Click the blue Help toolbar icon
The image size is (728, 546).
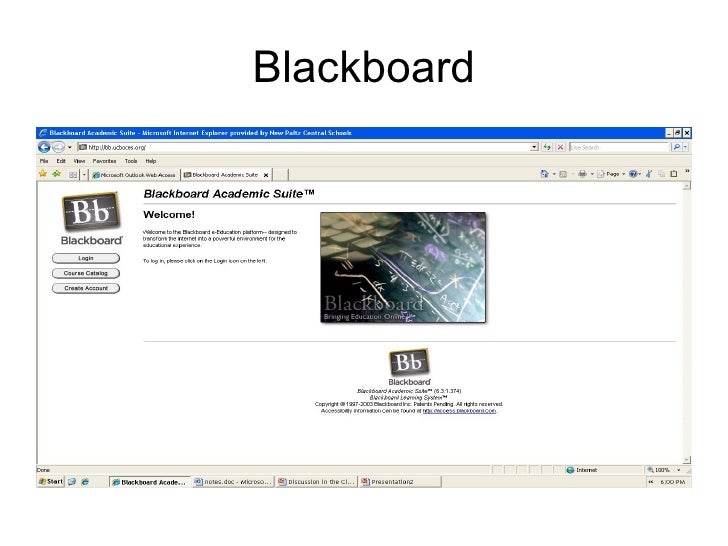[x=633, y=174]
